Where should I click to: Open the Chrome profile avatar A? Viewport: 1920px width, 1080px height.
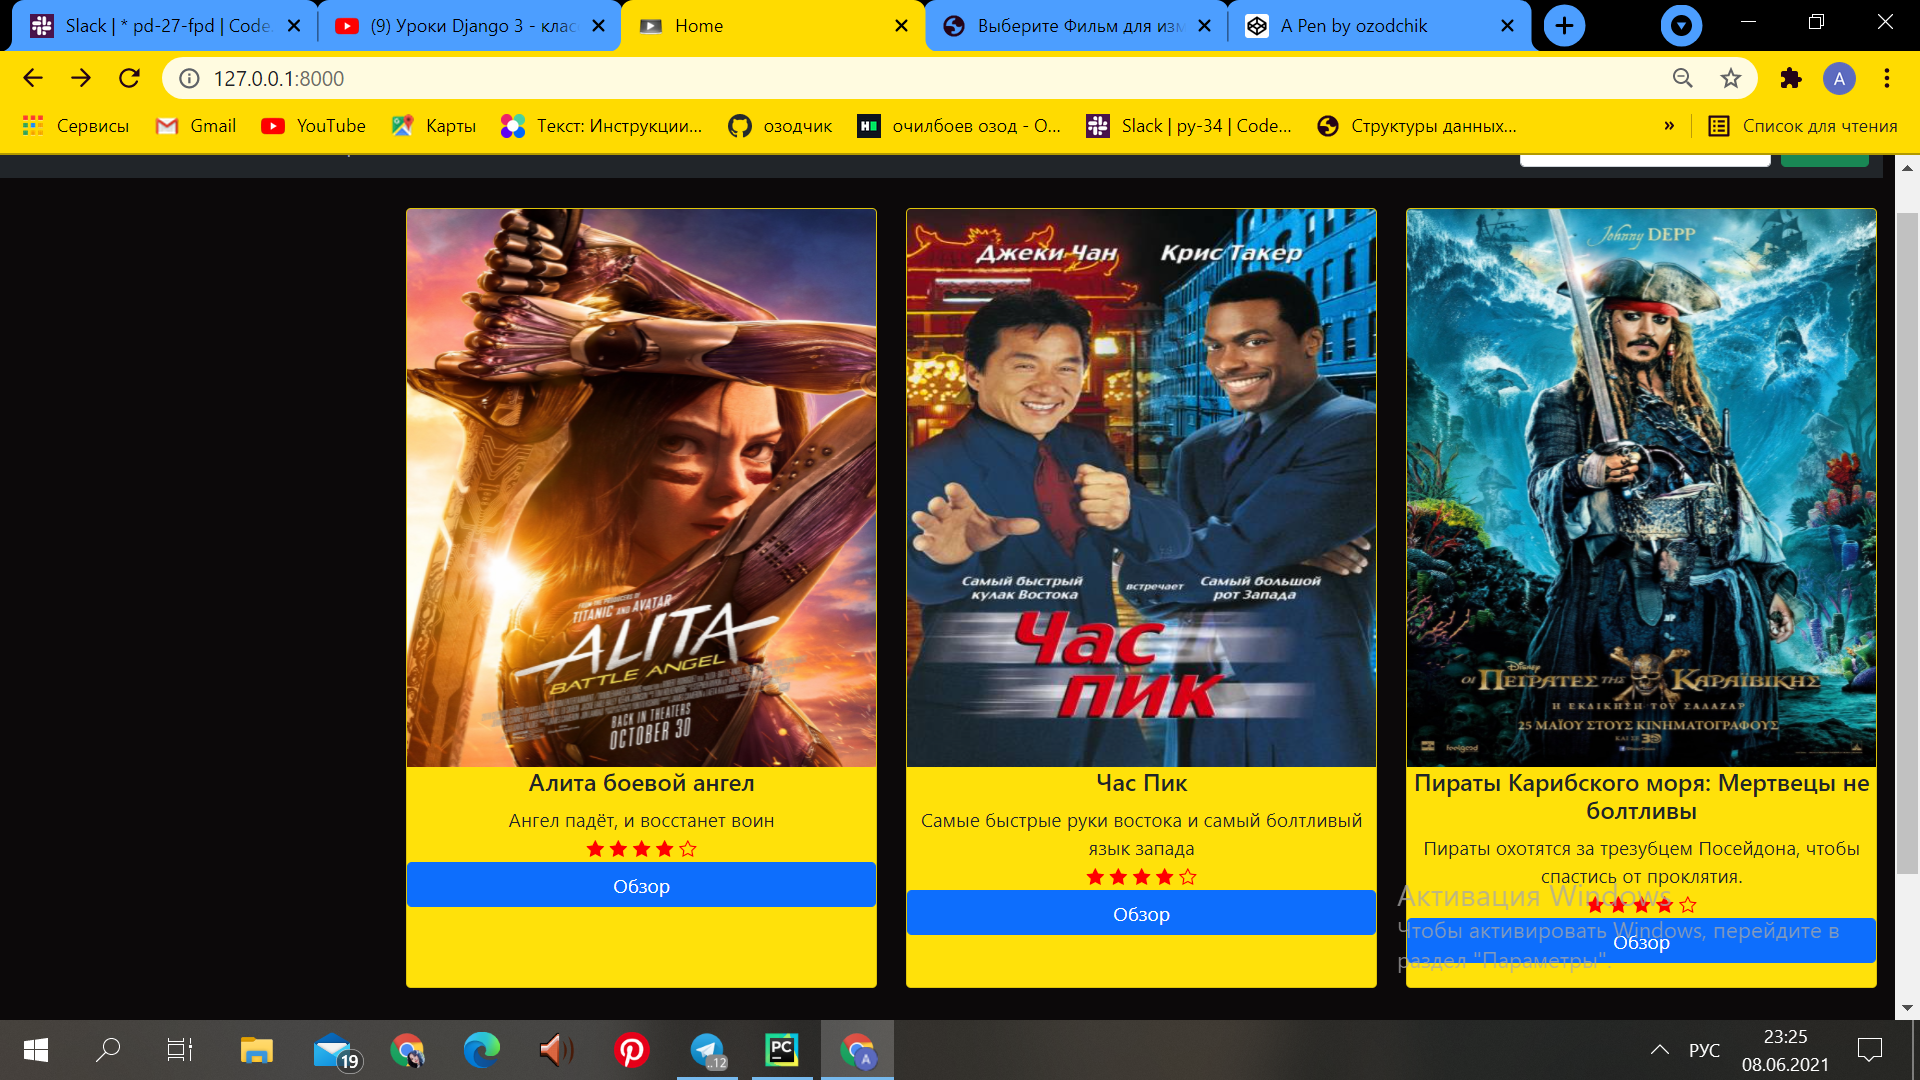click(1839, 78)
